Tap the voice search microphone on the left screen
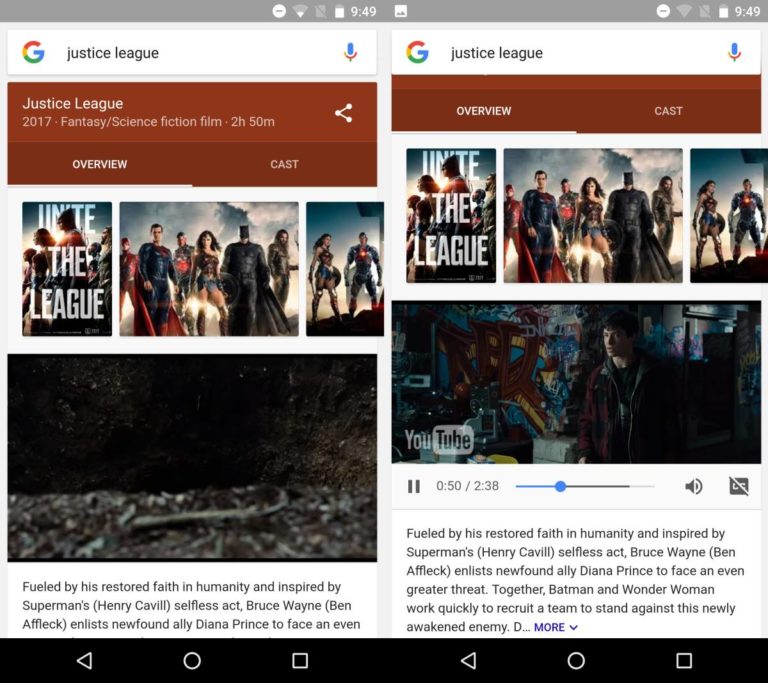 point(350,52)
